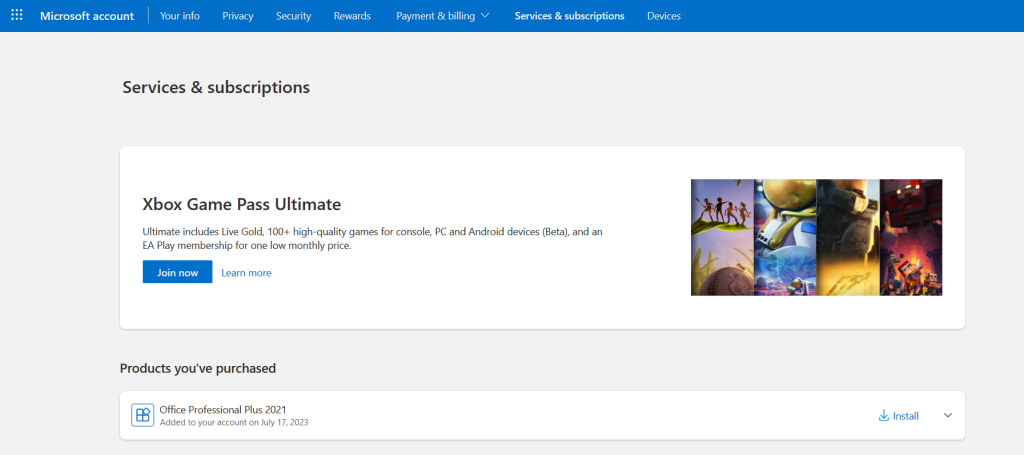
Task: Open the app launcher grid icon
Action: tap(17, 16)
